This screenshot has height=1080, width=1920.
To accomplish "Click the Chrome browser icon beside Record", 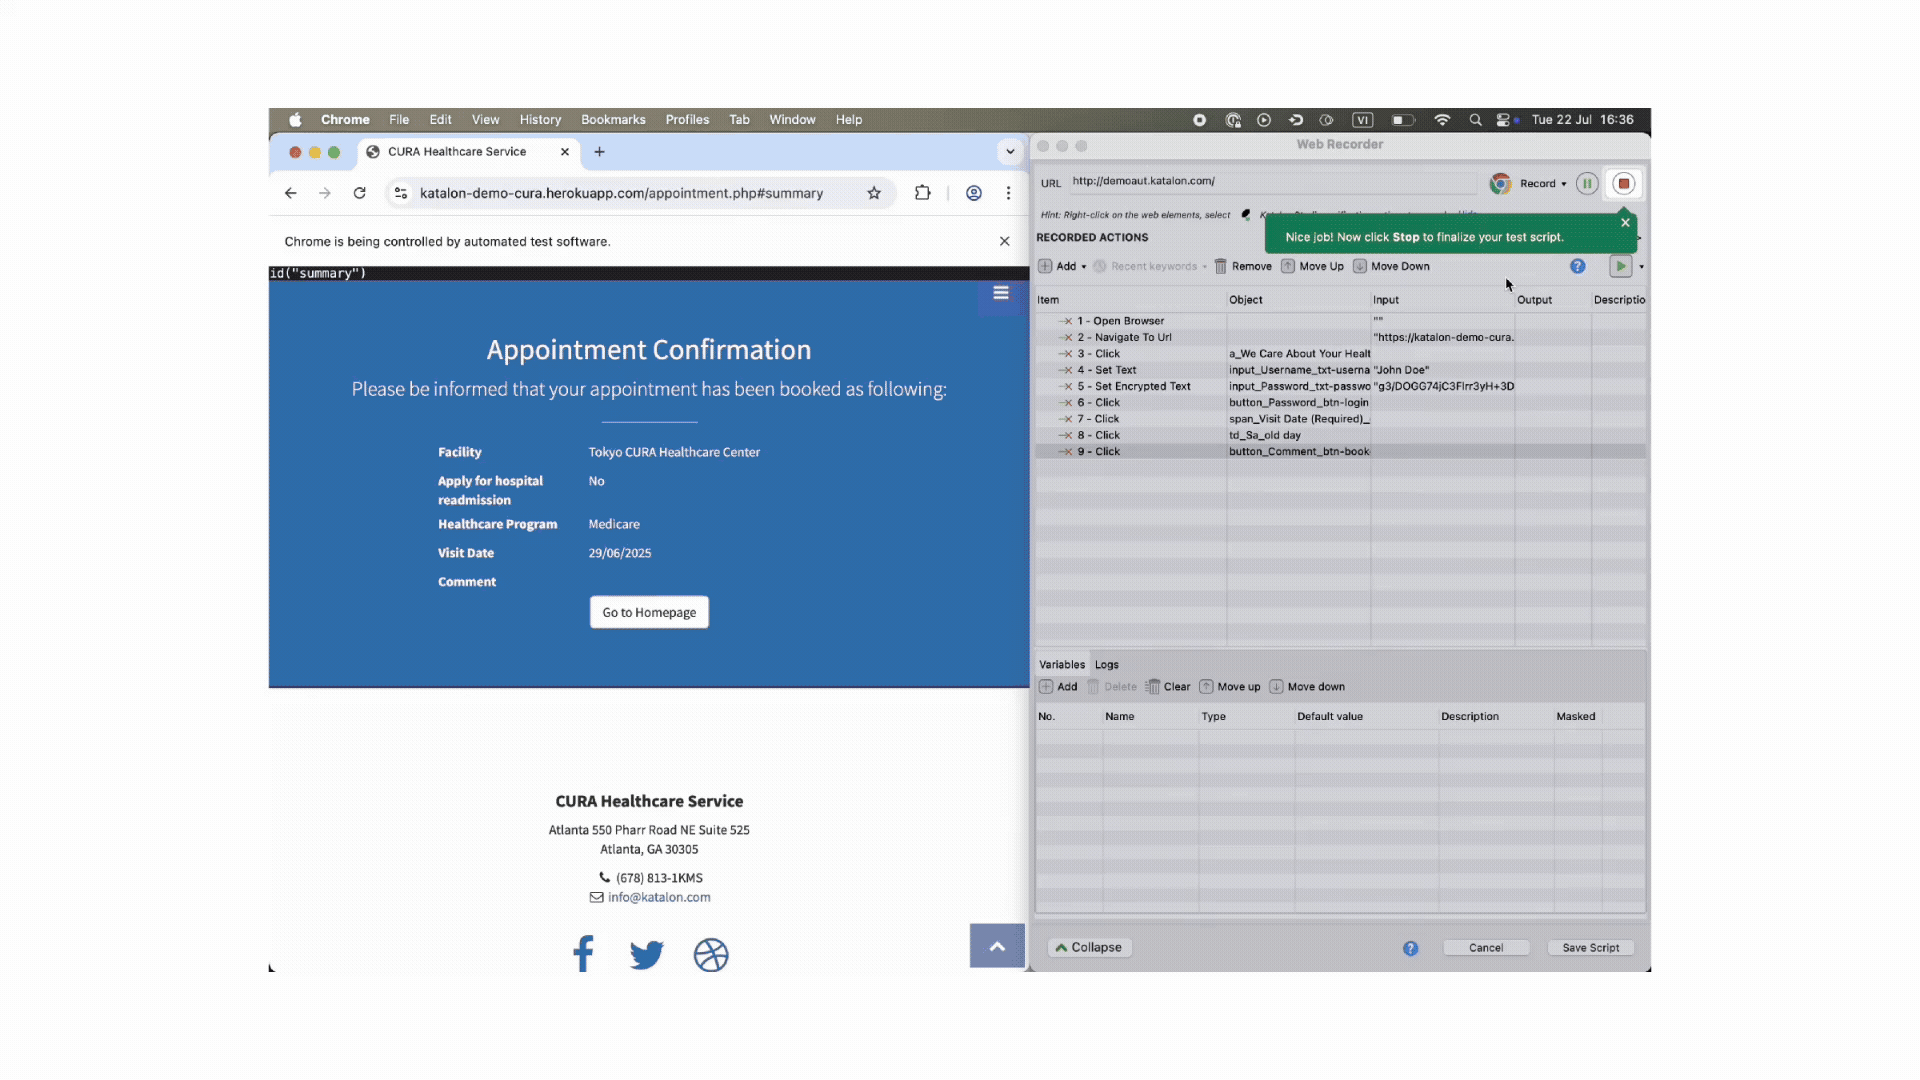I will click(1500, 184).
